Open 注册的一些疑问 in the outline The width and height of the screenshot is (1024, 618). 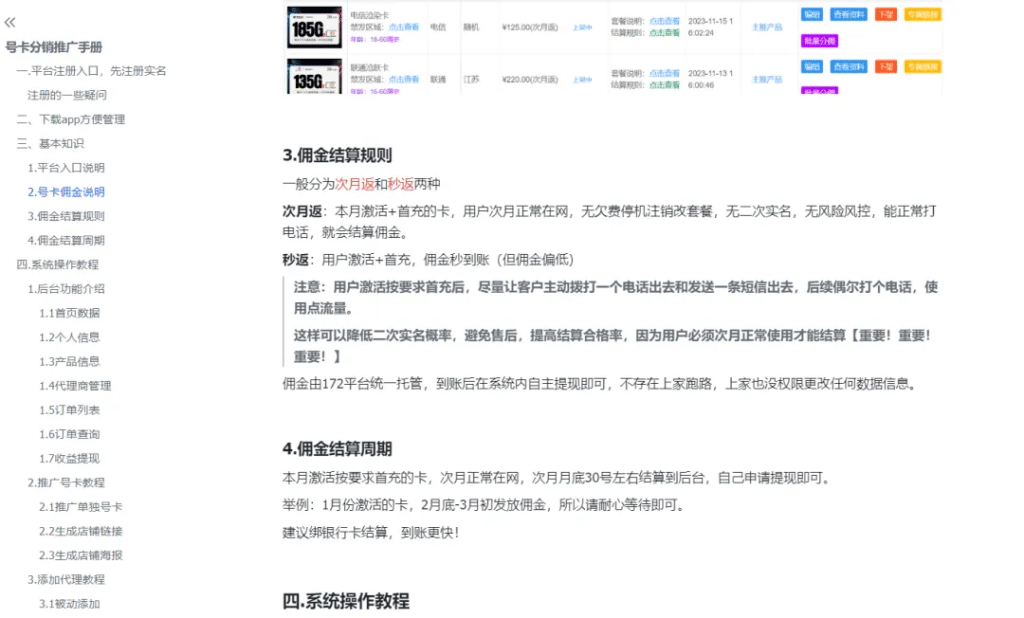67,95
